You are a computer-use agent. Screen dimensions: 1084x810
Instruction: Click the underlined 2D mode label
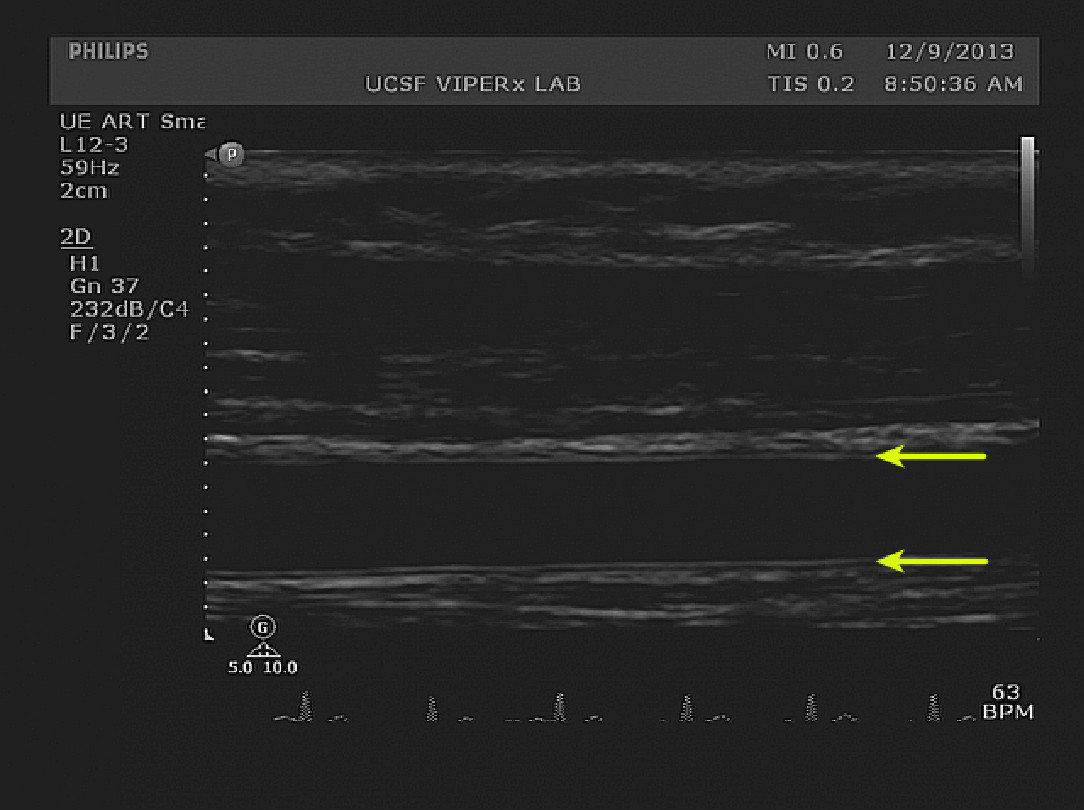point(76,238)
